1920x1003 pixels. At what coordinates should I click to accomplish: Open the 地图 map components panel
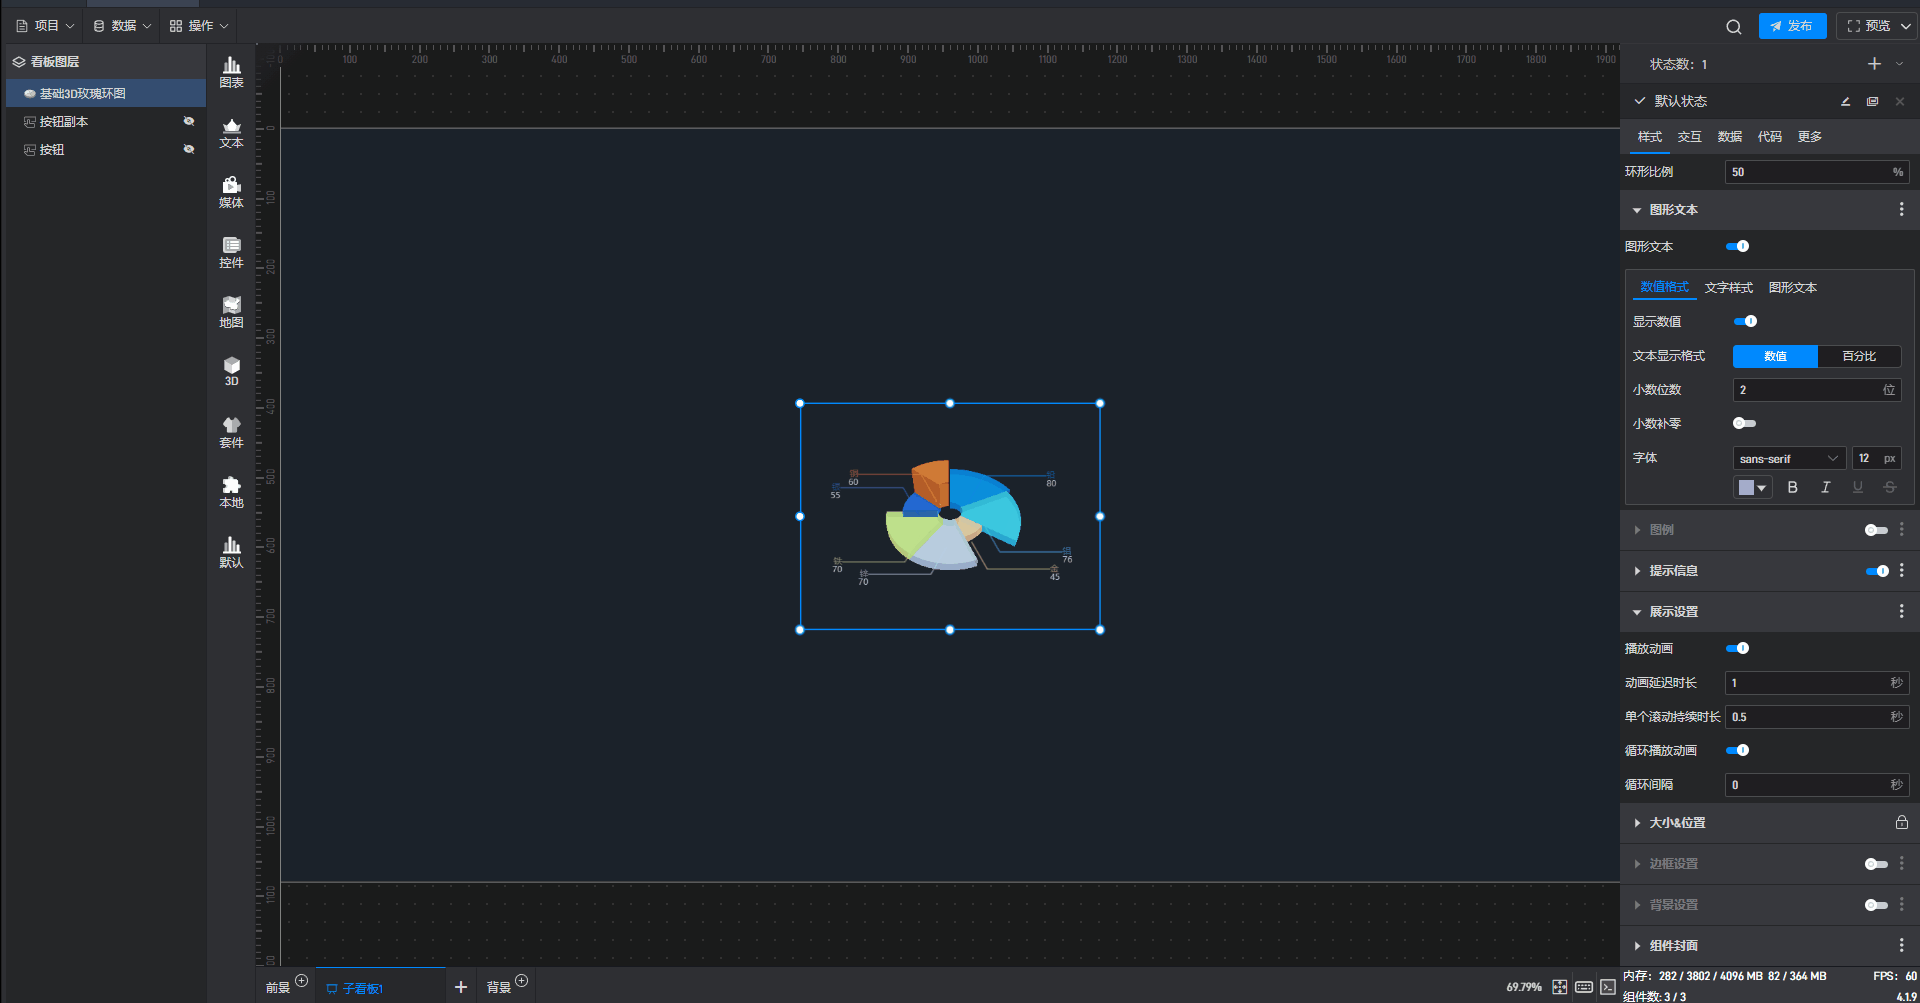pos(231,312)
